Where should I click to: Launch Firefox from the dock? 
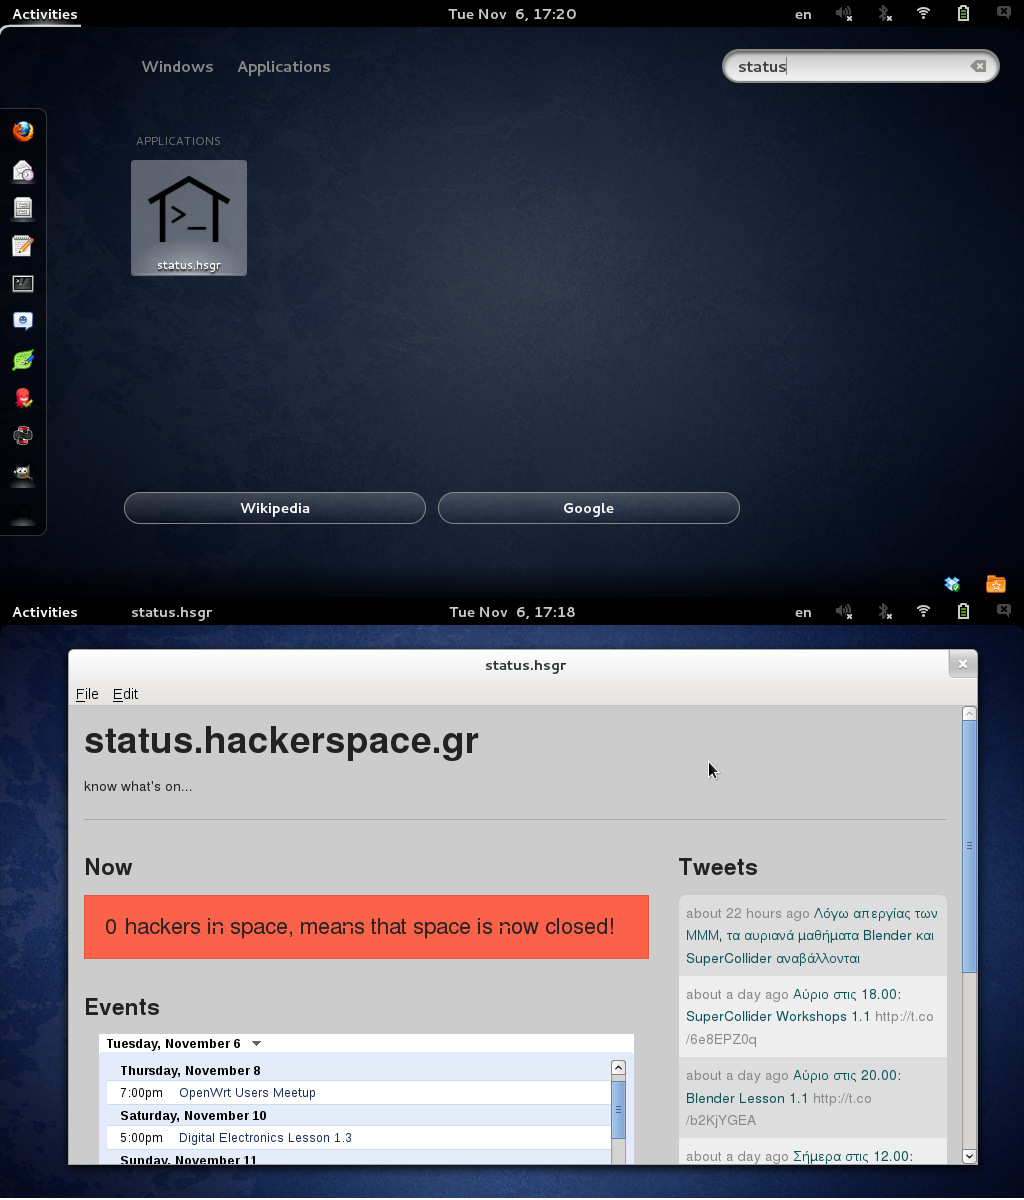(x=23, y=132)
